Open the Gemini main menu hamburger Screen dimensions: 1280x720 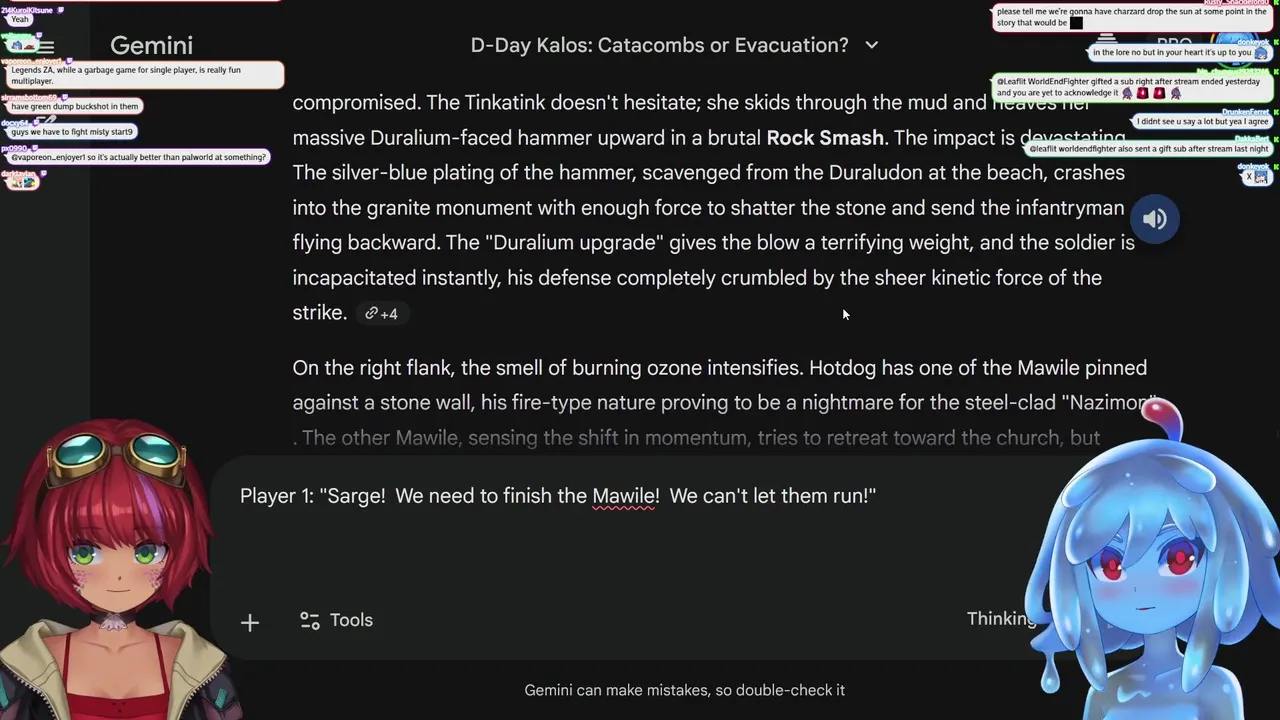(46, 46)
